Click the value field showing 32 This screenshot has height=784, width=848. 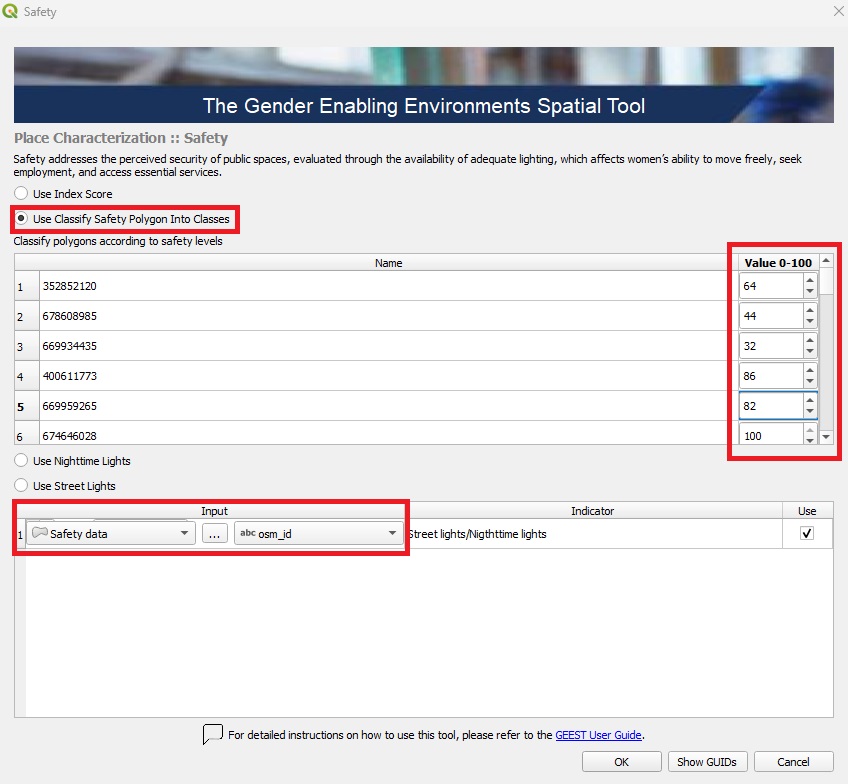[771, 346]
